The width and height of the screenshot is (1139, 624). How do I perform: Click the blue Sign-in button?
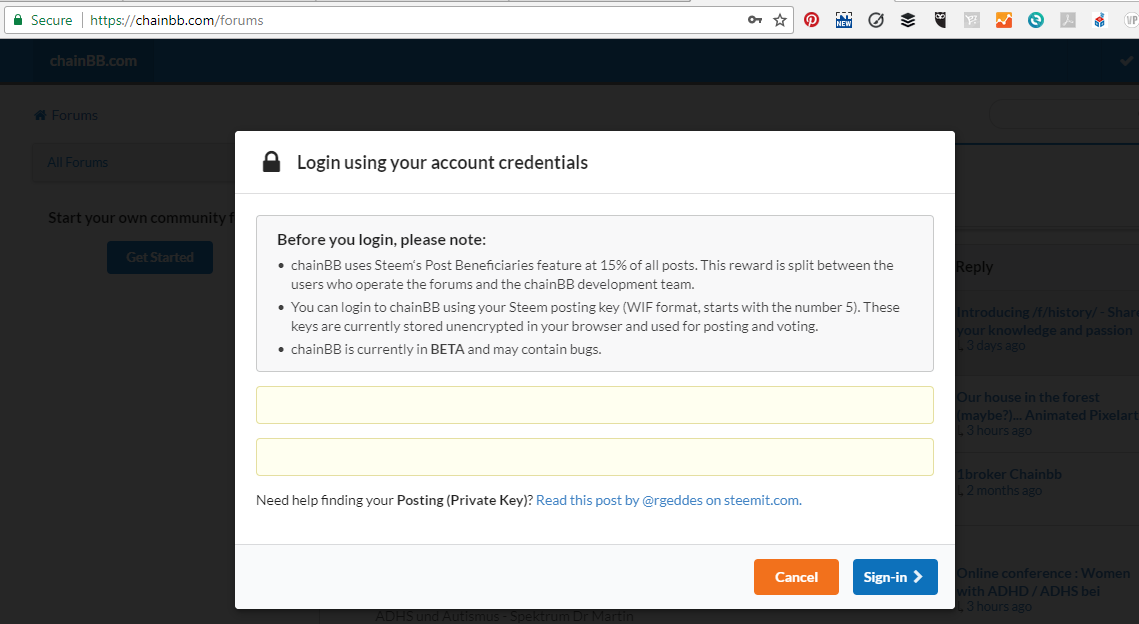pos(895,577)
